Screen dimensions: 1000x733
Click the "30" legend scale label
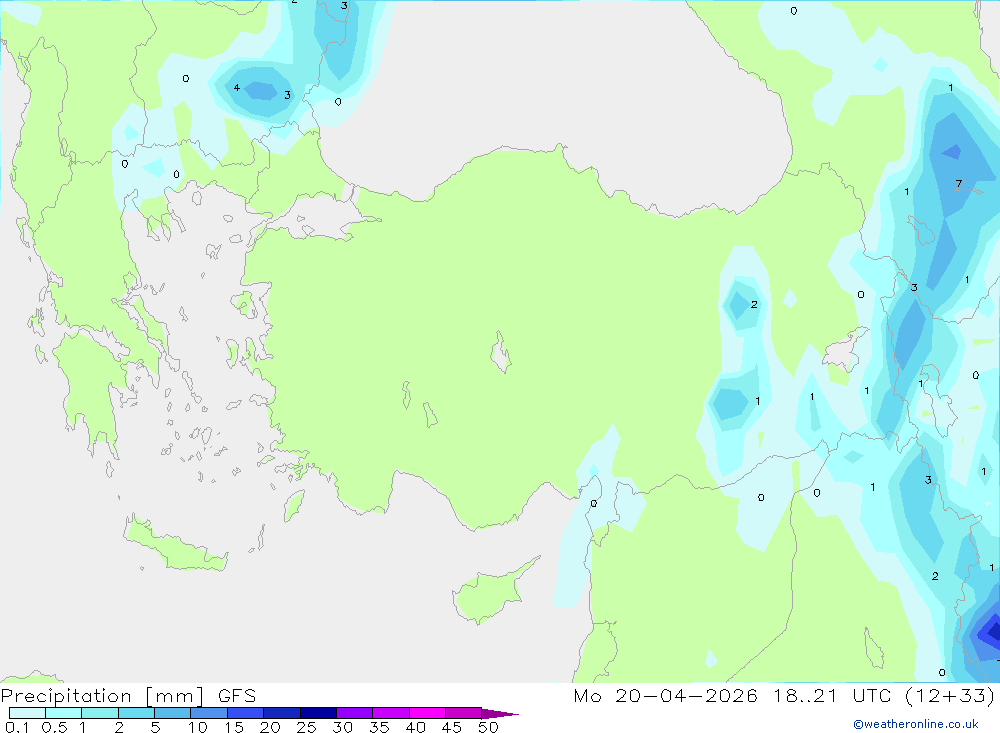point(343,727)
